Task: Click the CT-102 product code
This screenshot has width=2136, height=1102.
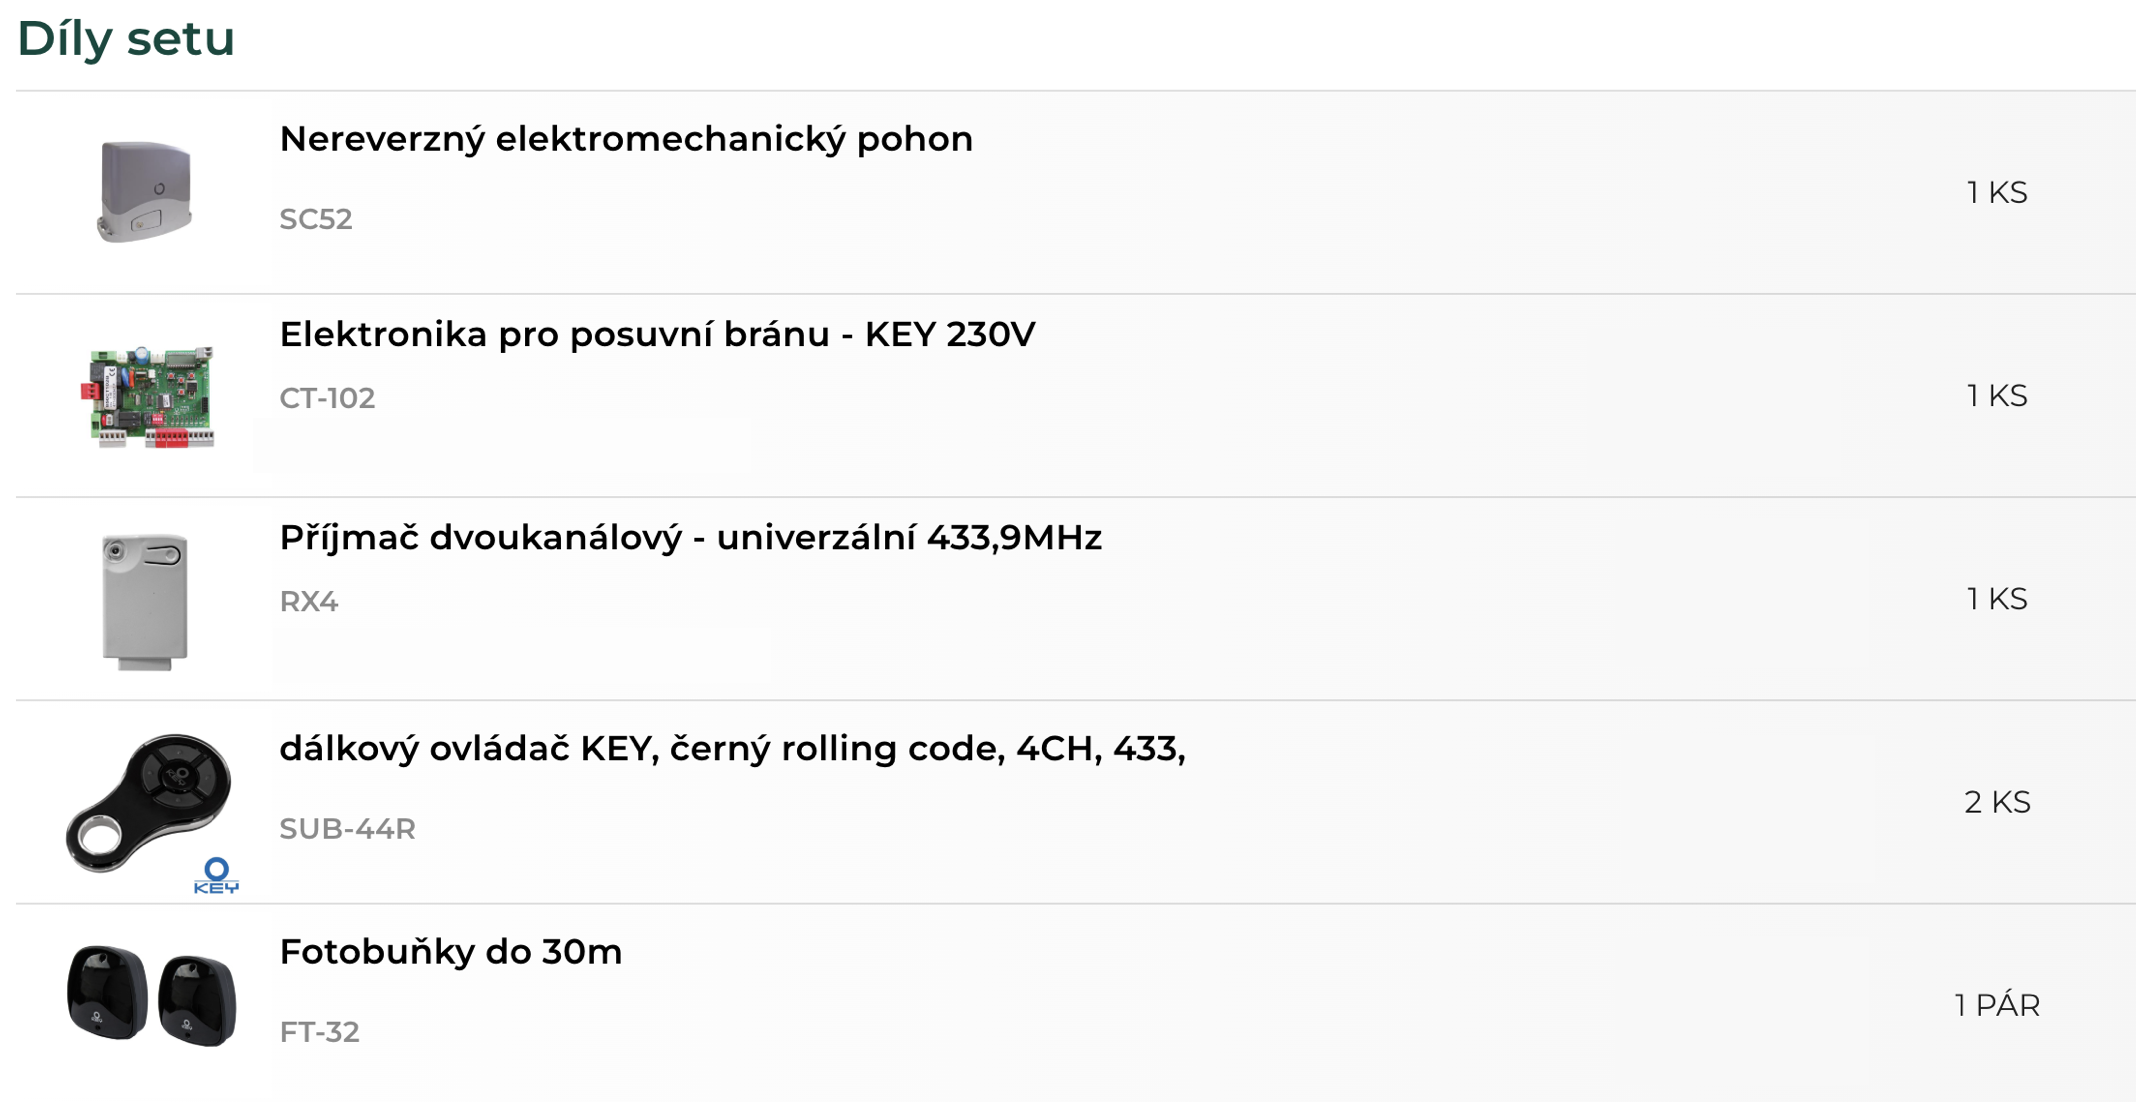Action: point(327,398)
